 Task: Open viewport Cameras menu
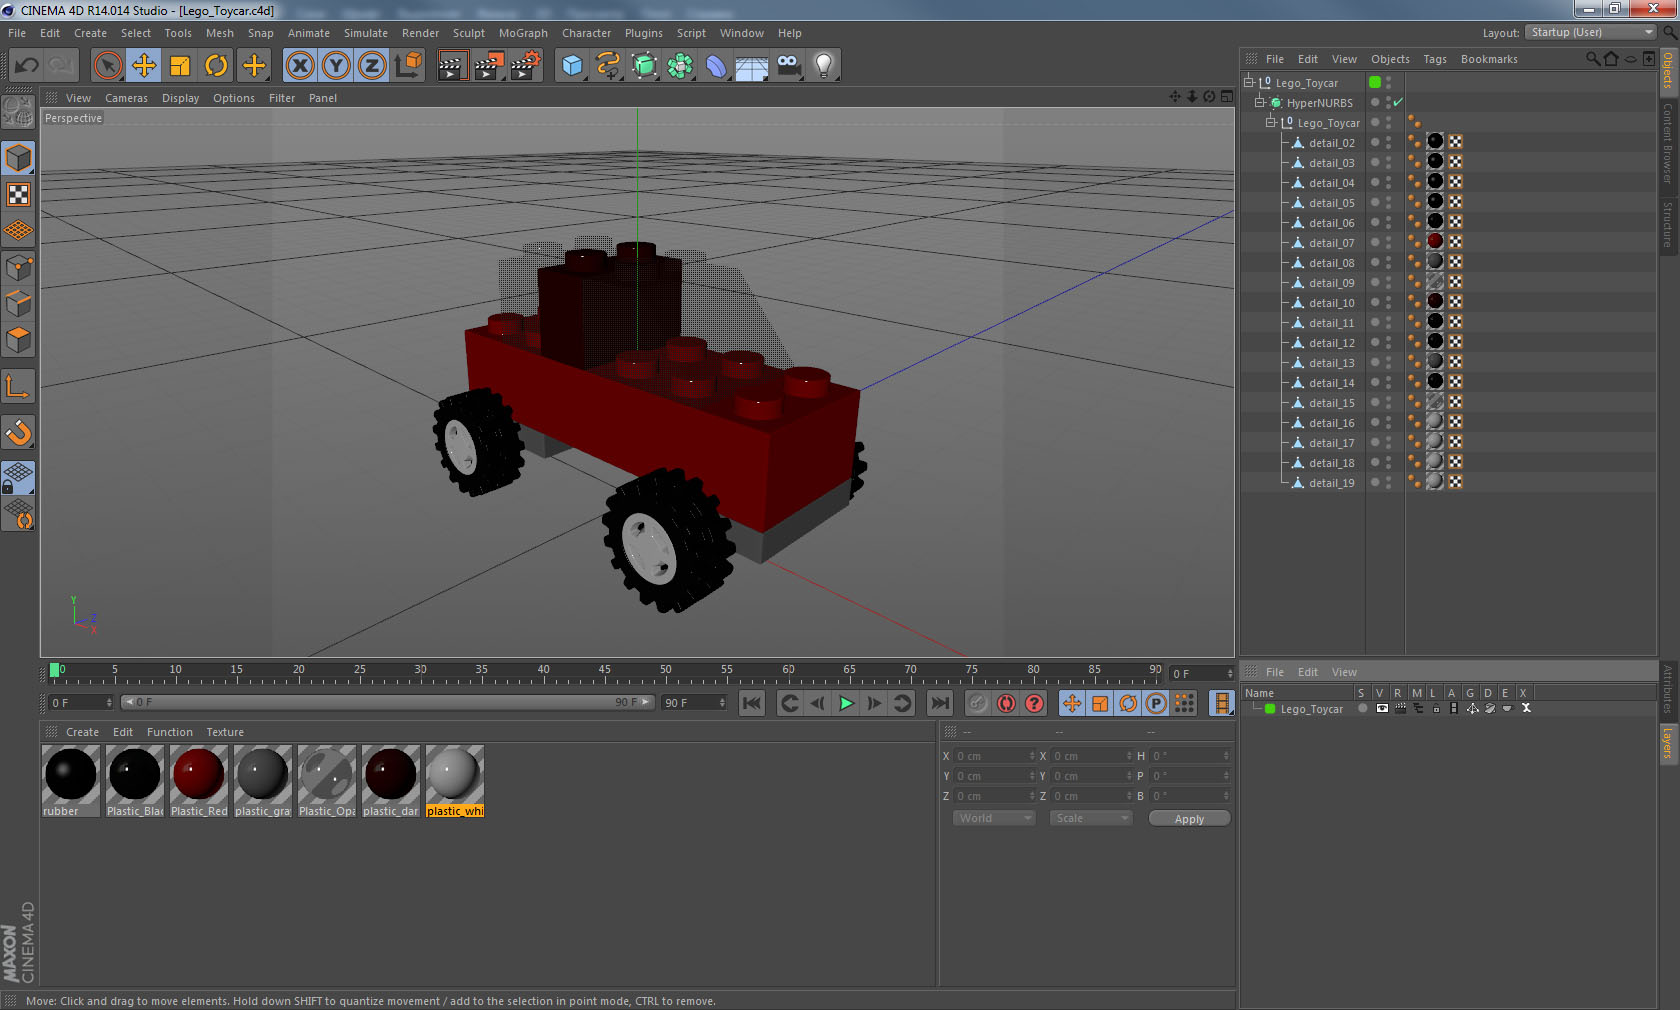126,98
